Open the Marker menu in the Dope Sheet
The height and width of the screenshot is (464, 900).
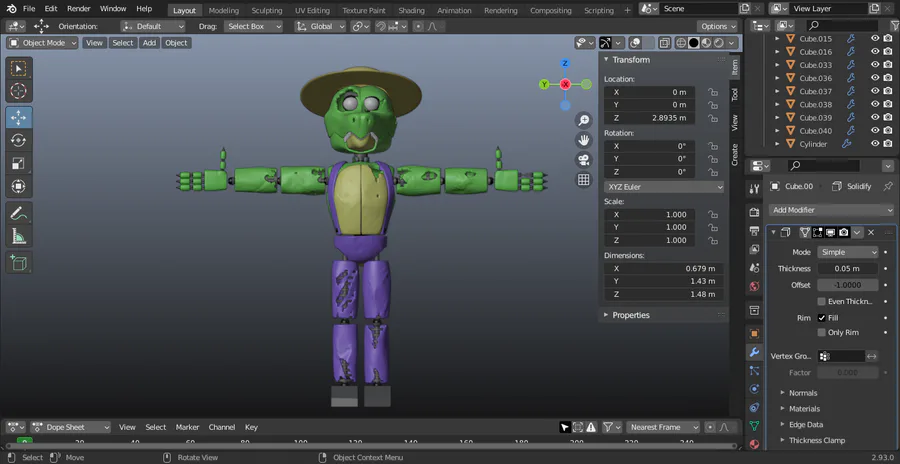coord(188,427)
